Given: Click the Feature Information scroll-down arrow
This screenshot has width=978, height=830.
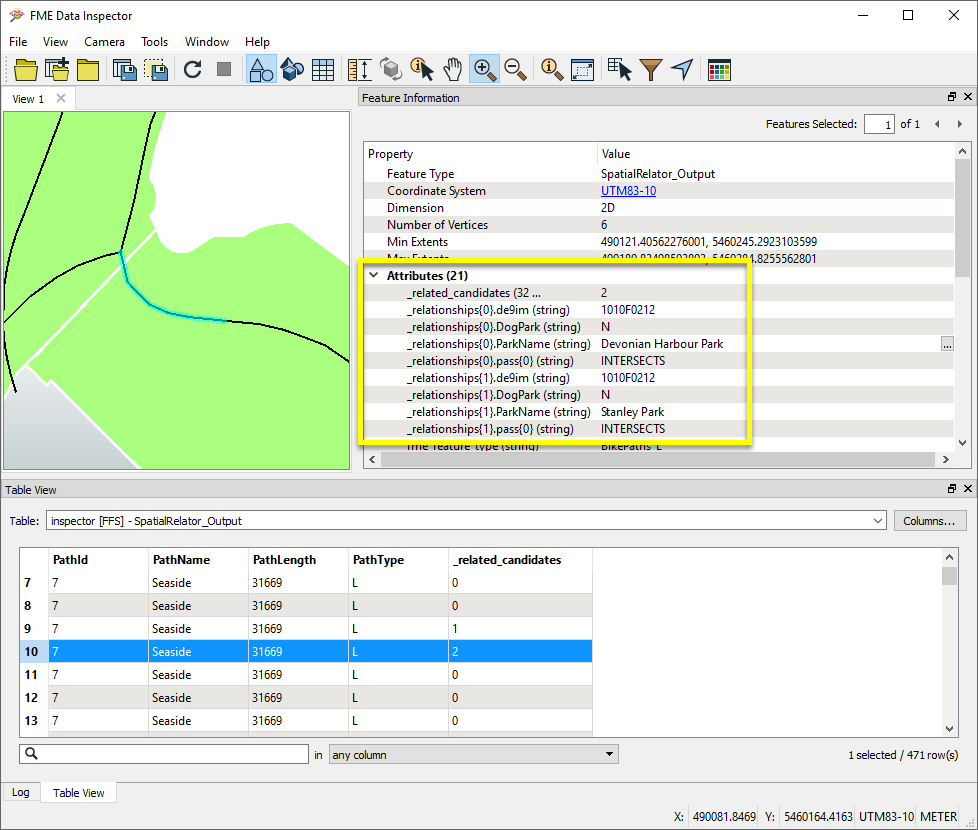Looking at the screenshot, I should (x=962, y=443).
